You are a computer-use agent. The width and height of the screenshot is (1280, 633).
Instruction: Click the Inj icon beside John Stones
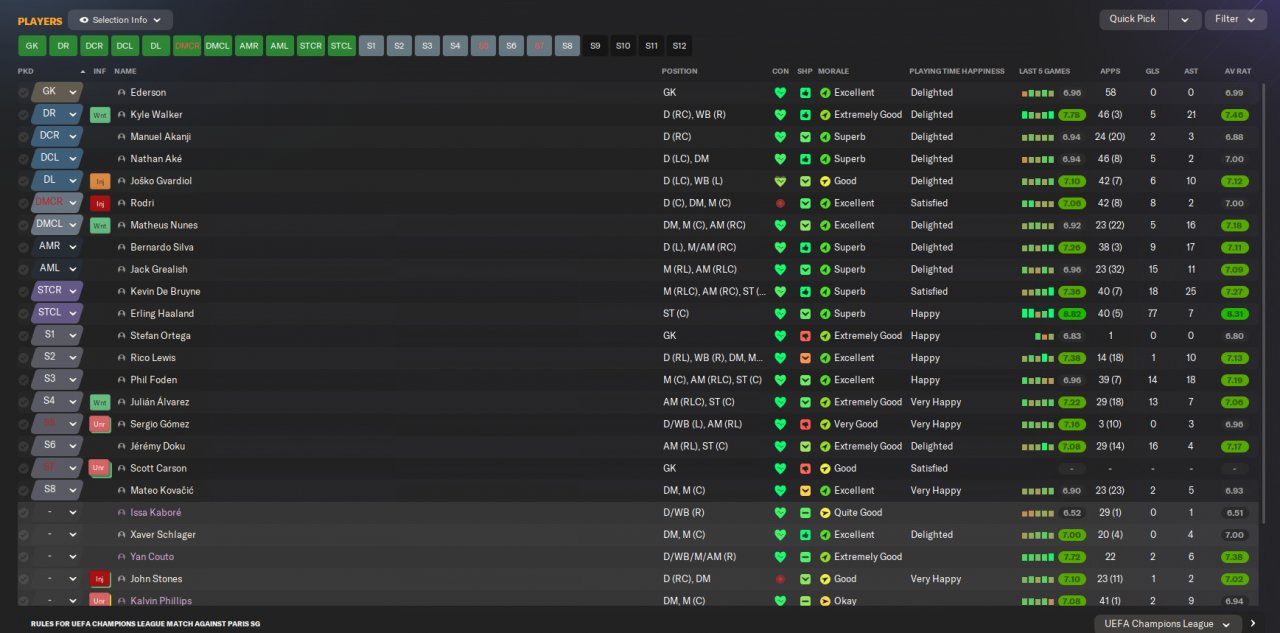point(99,579)
